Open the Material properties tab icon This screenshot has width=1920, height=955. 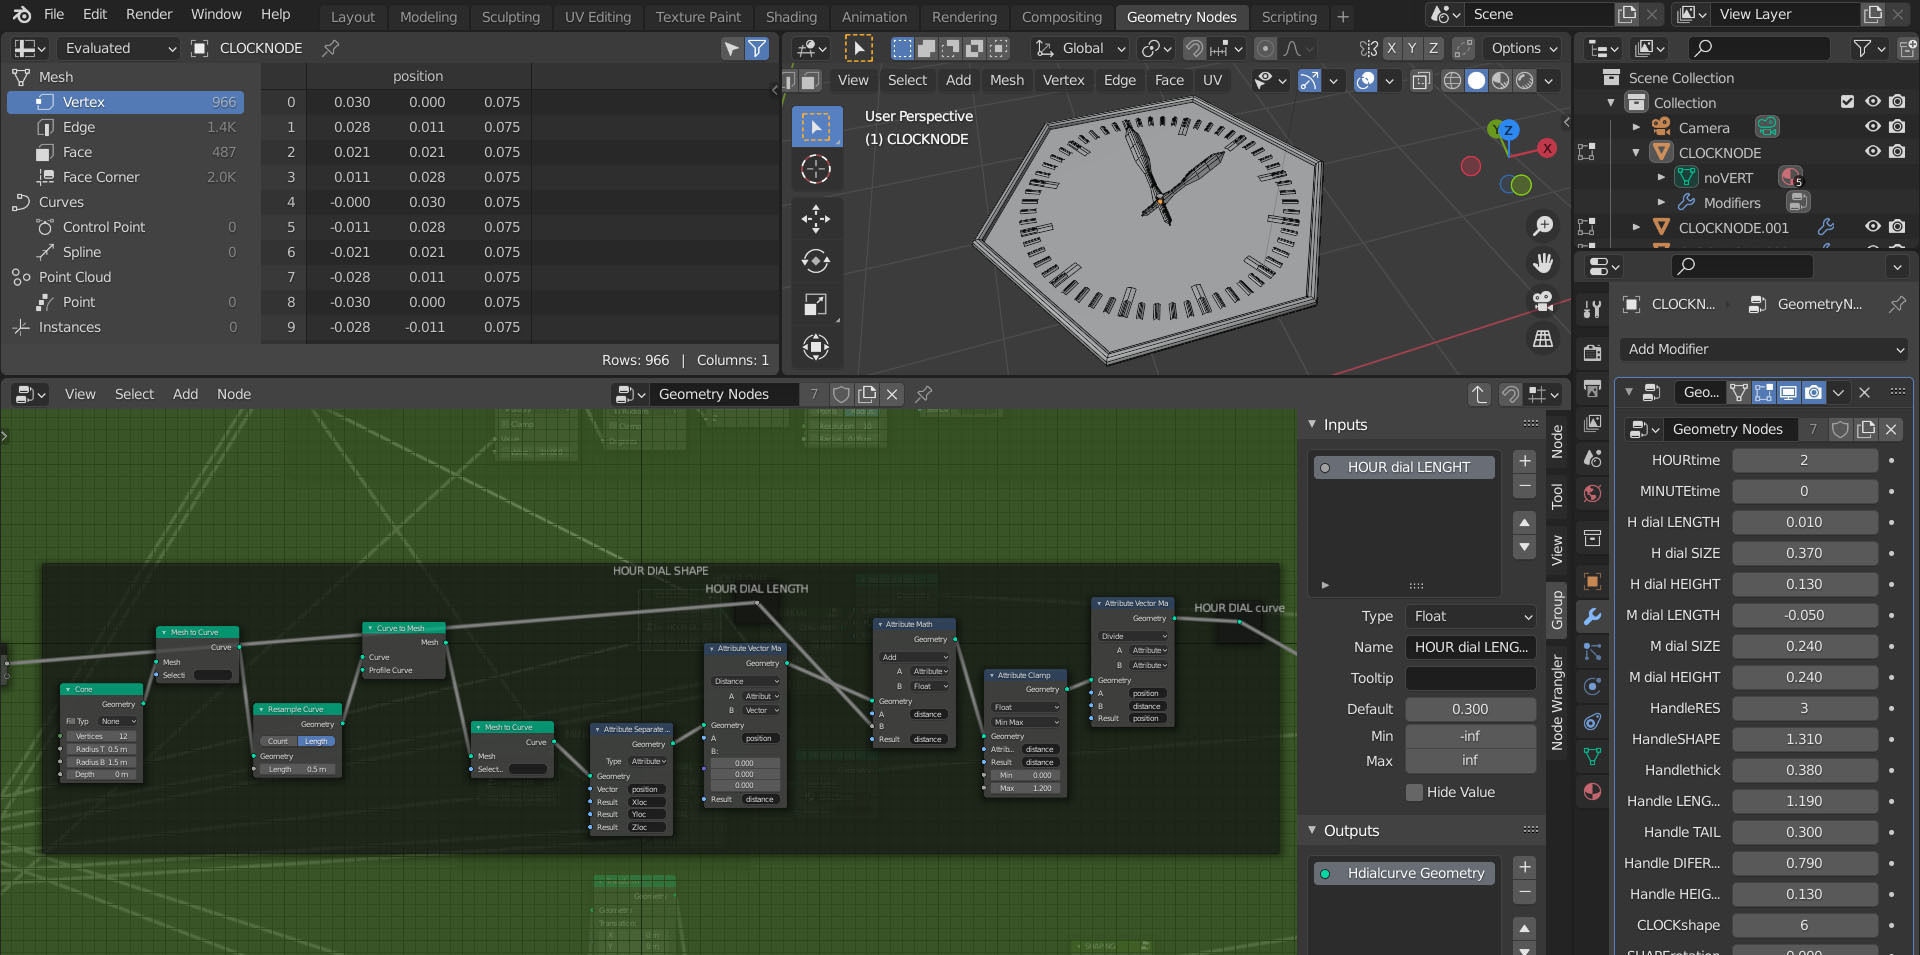click(x=1593, y=792)
